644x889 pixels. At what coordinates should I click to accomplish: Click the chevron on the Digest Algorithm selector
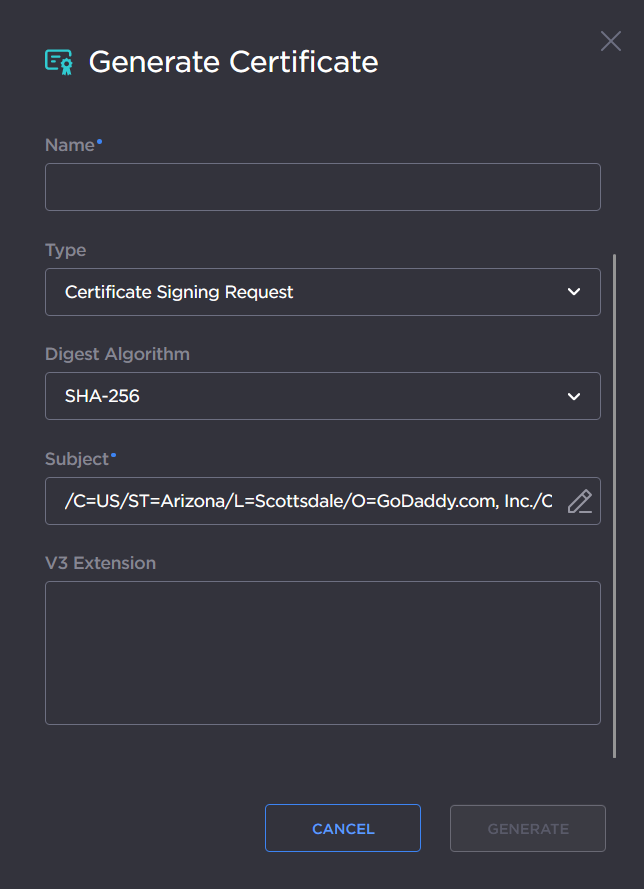pos(574,396)
